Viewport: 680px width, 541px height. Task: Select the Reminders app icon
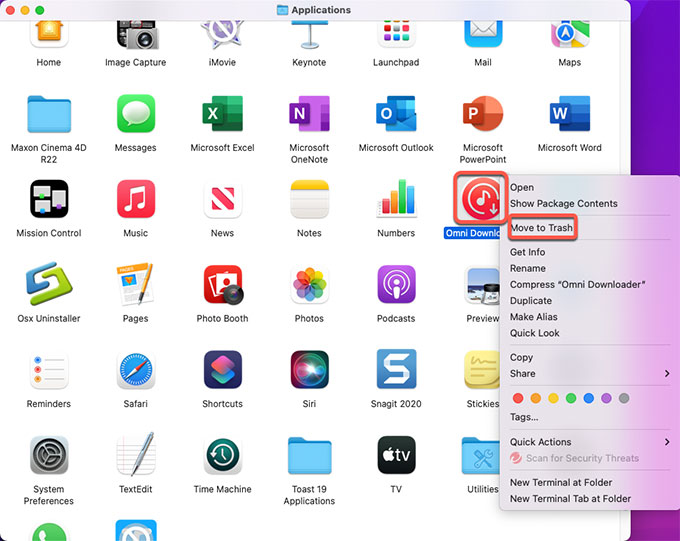tap(49, 370)
